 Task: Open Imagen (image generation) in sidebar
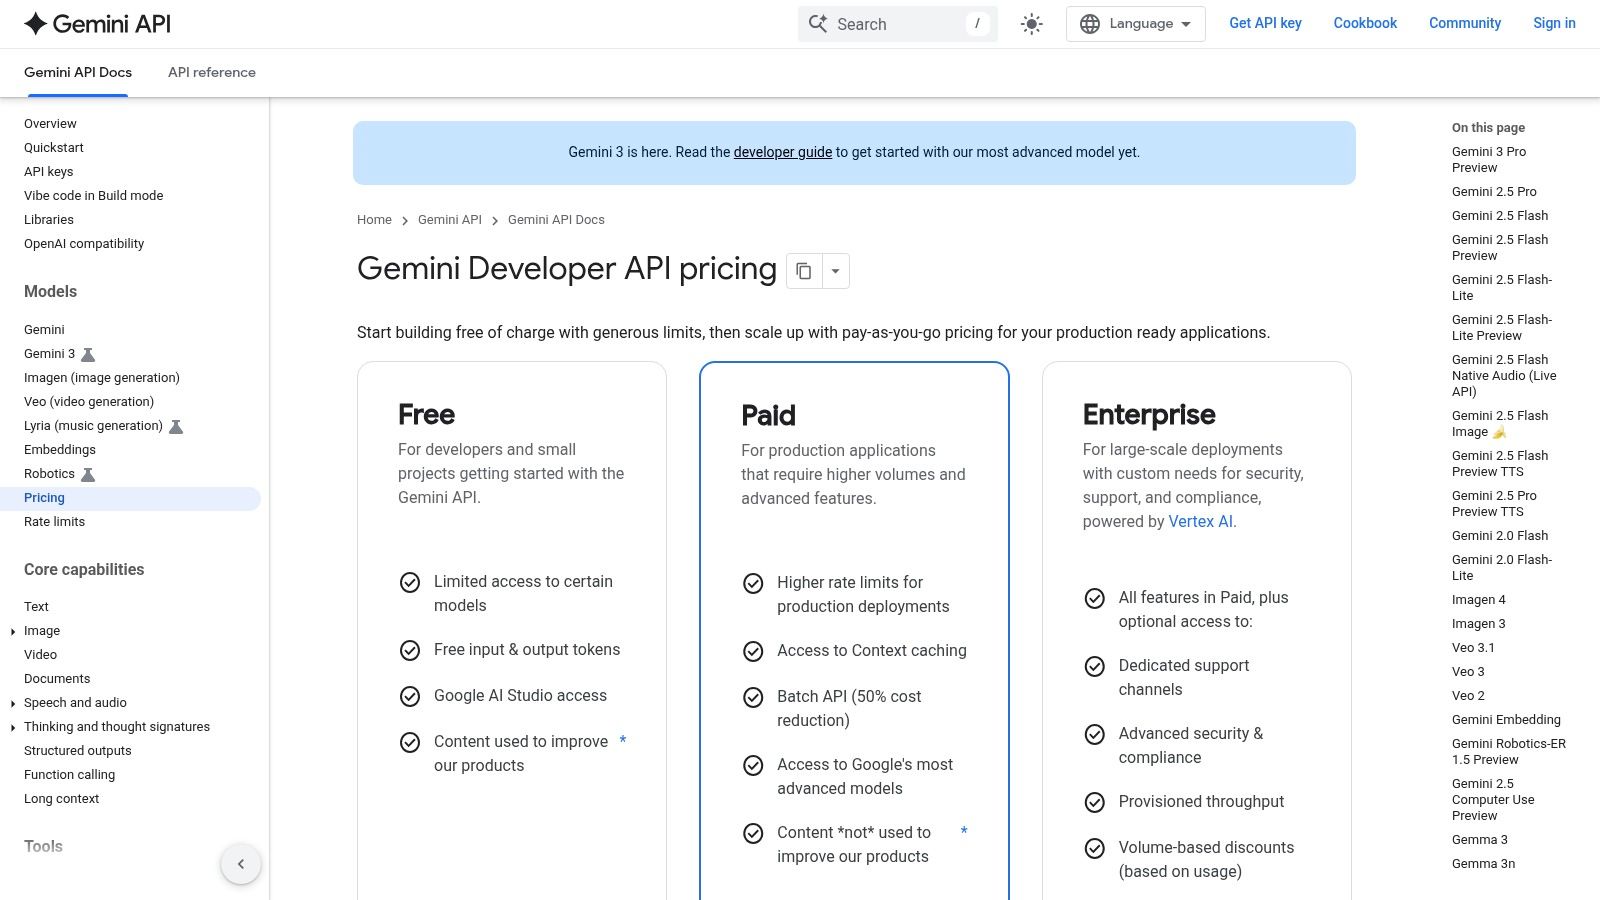[x=102, y=378]
